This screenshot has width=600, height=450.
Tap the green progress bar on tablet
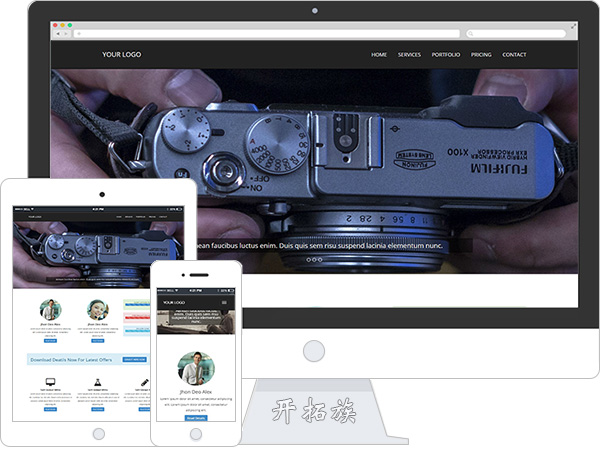tap(137, 305)
